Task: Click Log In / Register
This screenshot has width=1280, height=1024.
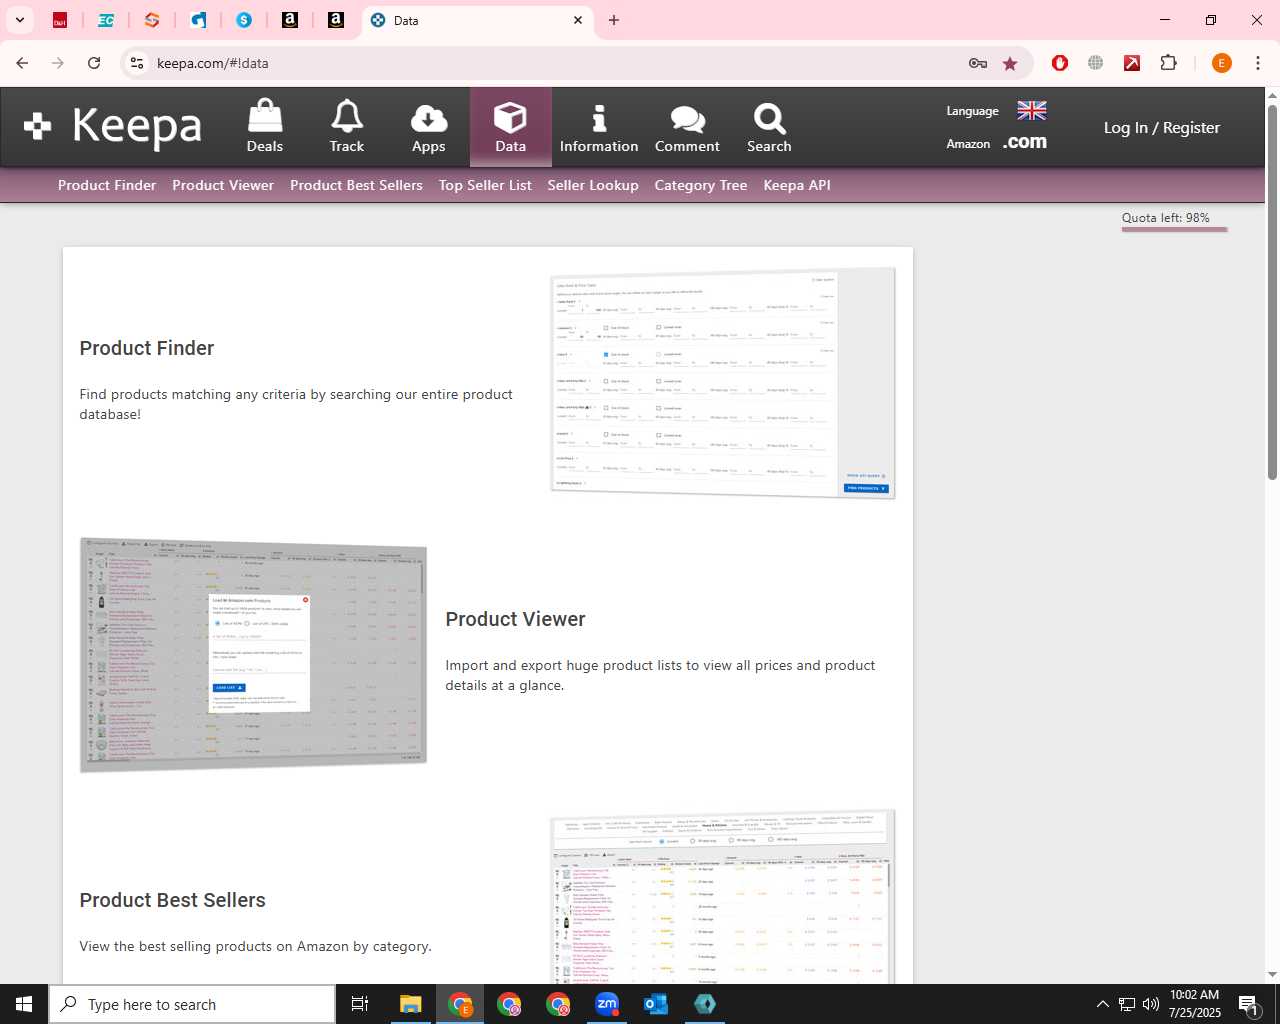Action: [x=1162, y=127]
